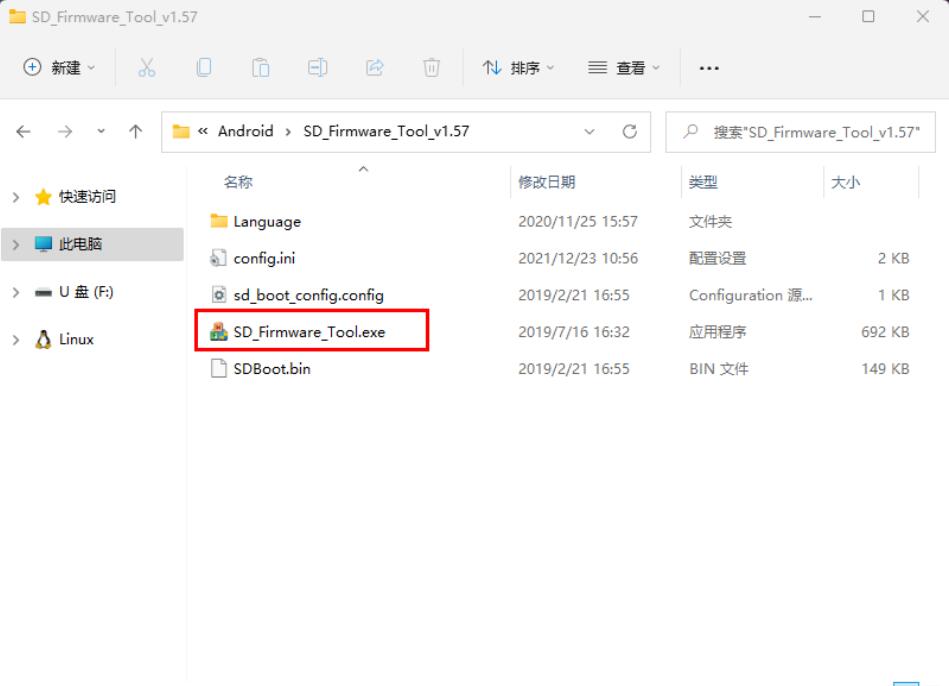Go up one folder level arrow

137,132
